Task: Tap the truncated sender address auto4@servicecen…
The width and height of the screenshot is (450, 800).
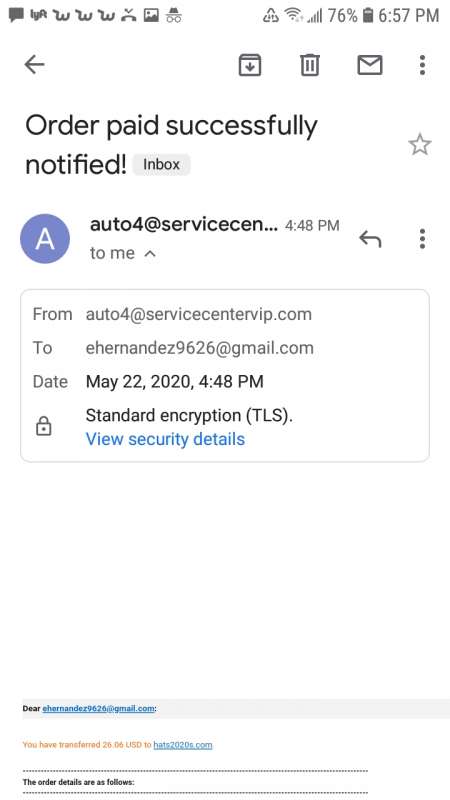Action: [184, 224]
